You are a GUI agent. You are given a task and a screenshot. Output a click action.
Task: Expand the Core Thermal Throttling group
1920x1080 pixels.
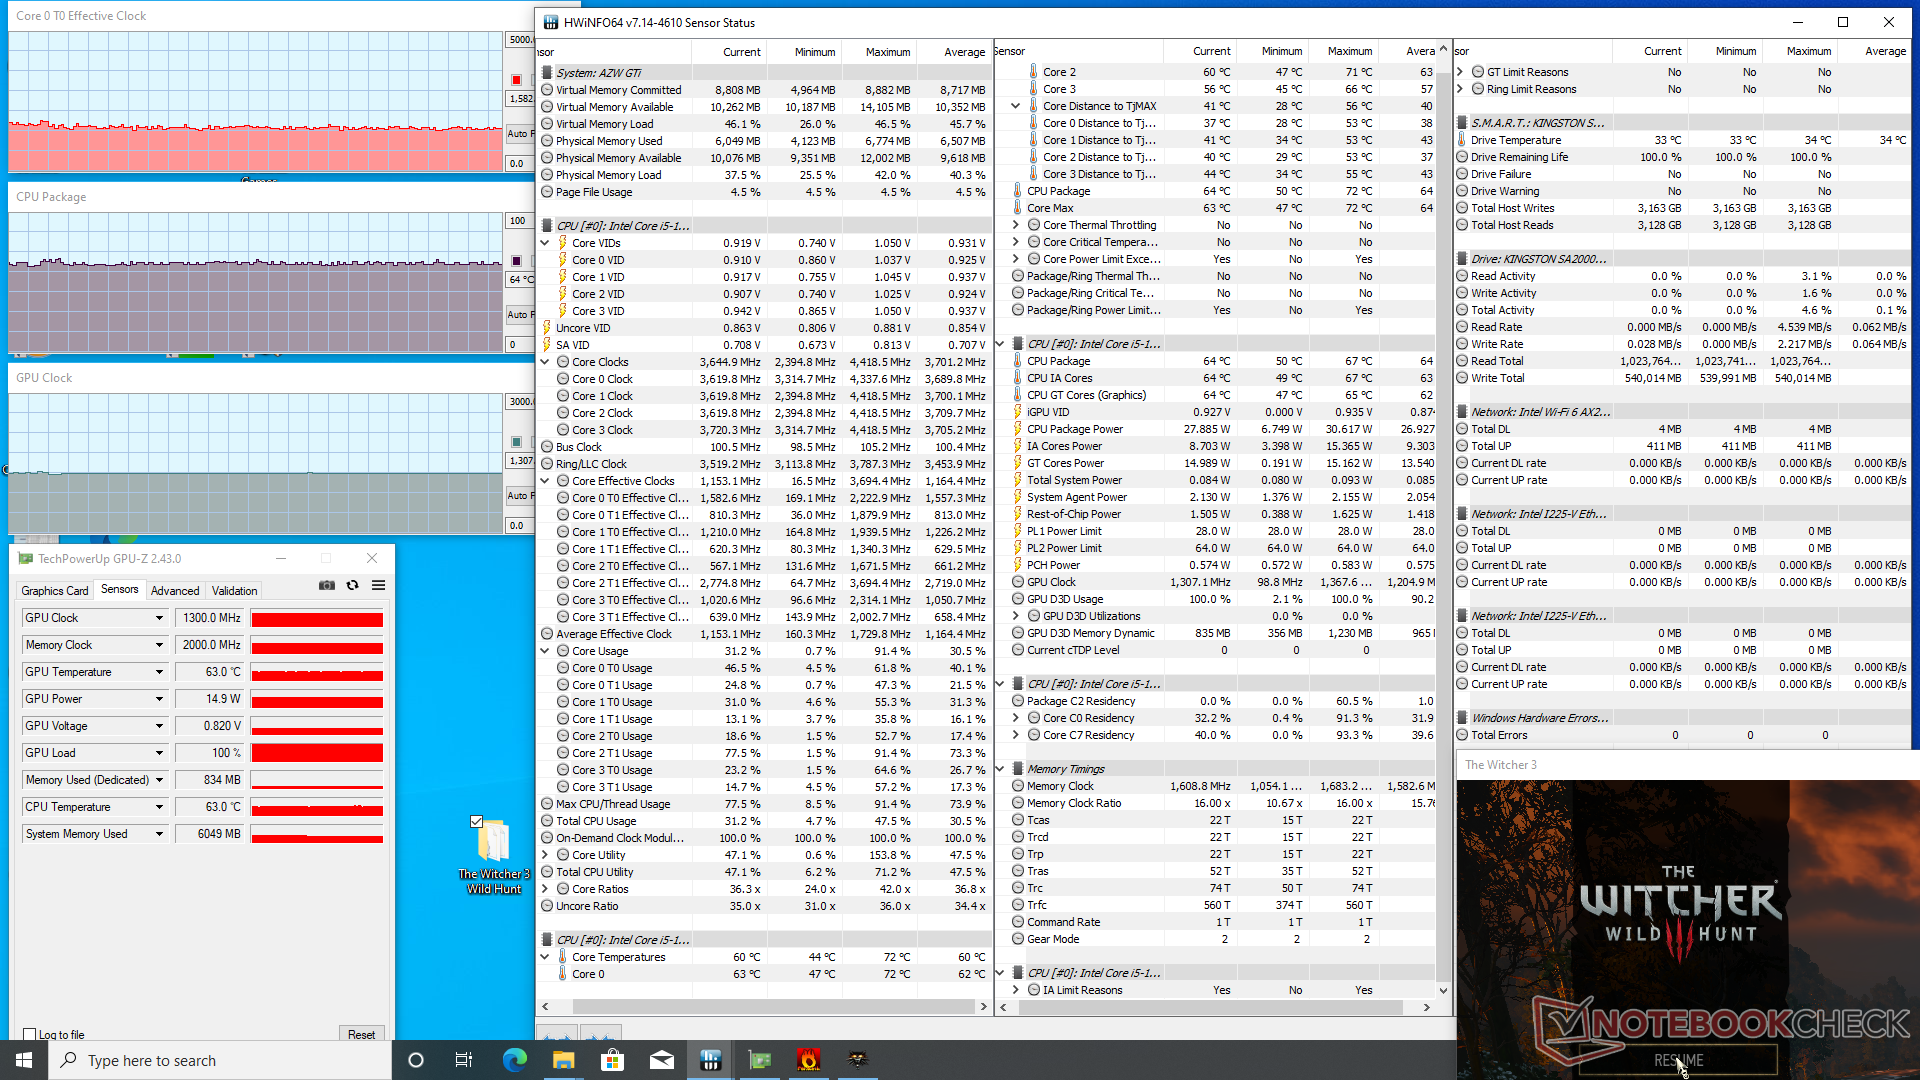(1016, 225)
